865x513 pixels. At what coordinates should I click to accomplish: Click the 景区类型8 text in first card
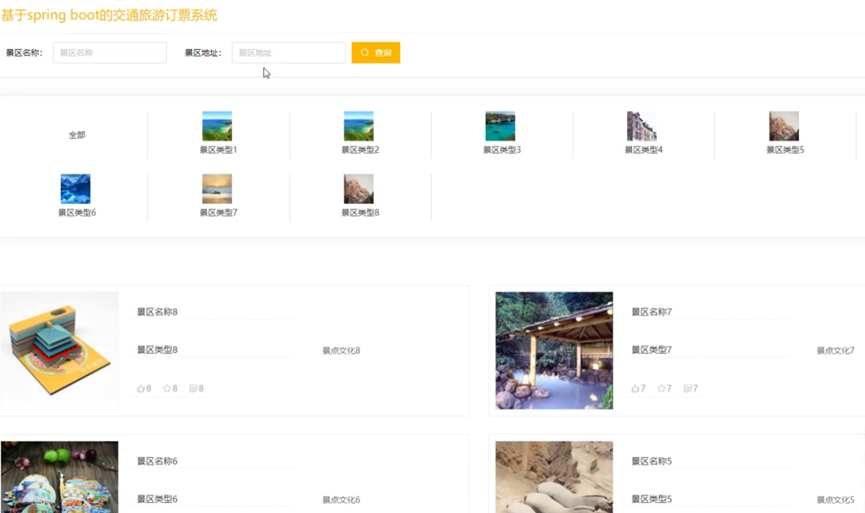(x=157, y=350)
